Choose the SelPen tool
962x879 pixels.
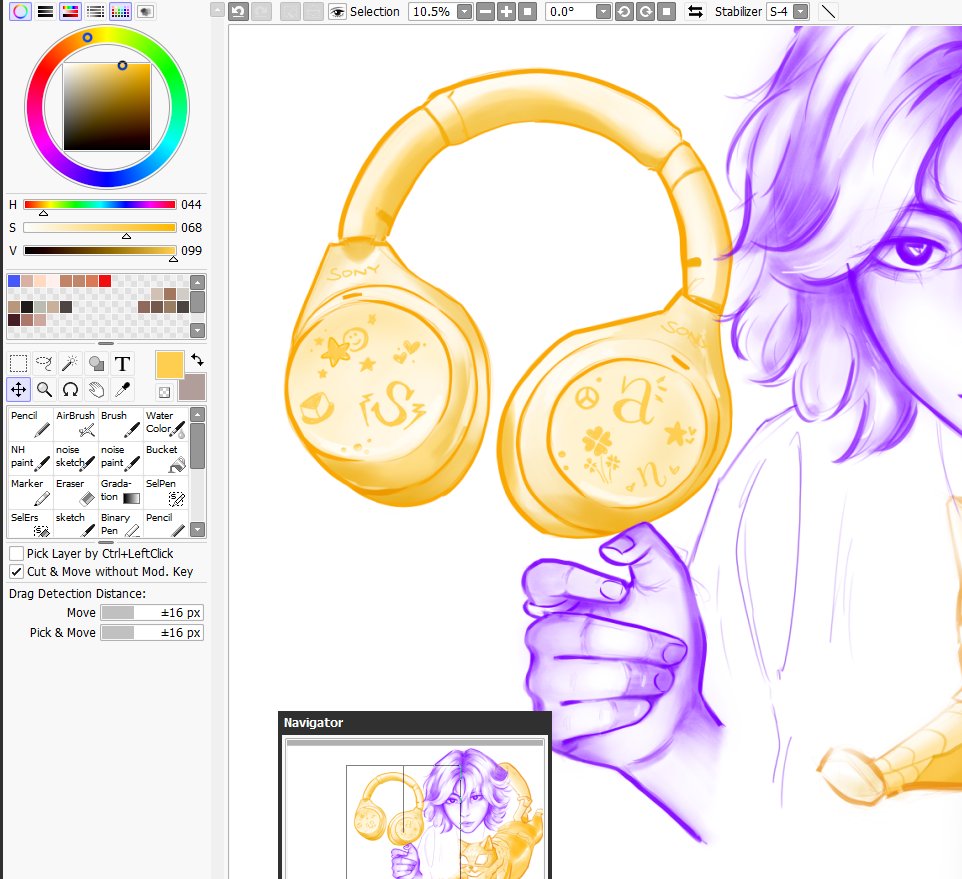(166, 492)
